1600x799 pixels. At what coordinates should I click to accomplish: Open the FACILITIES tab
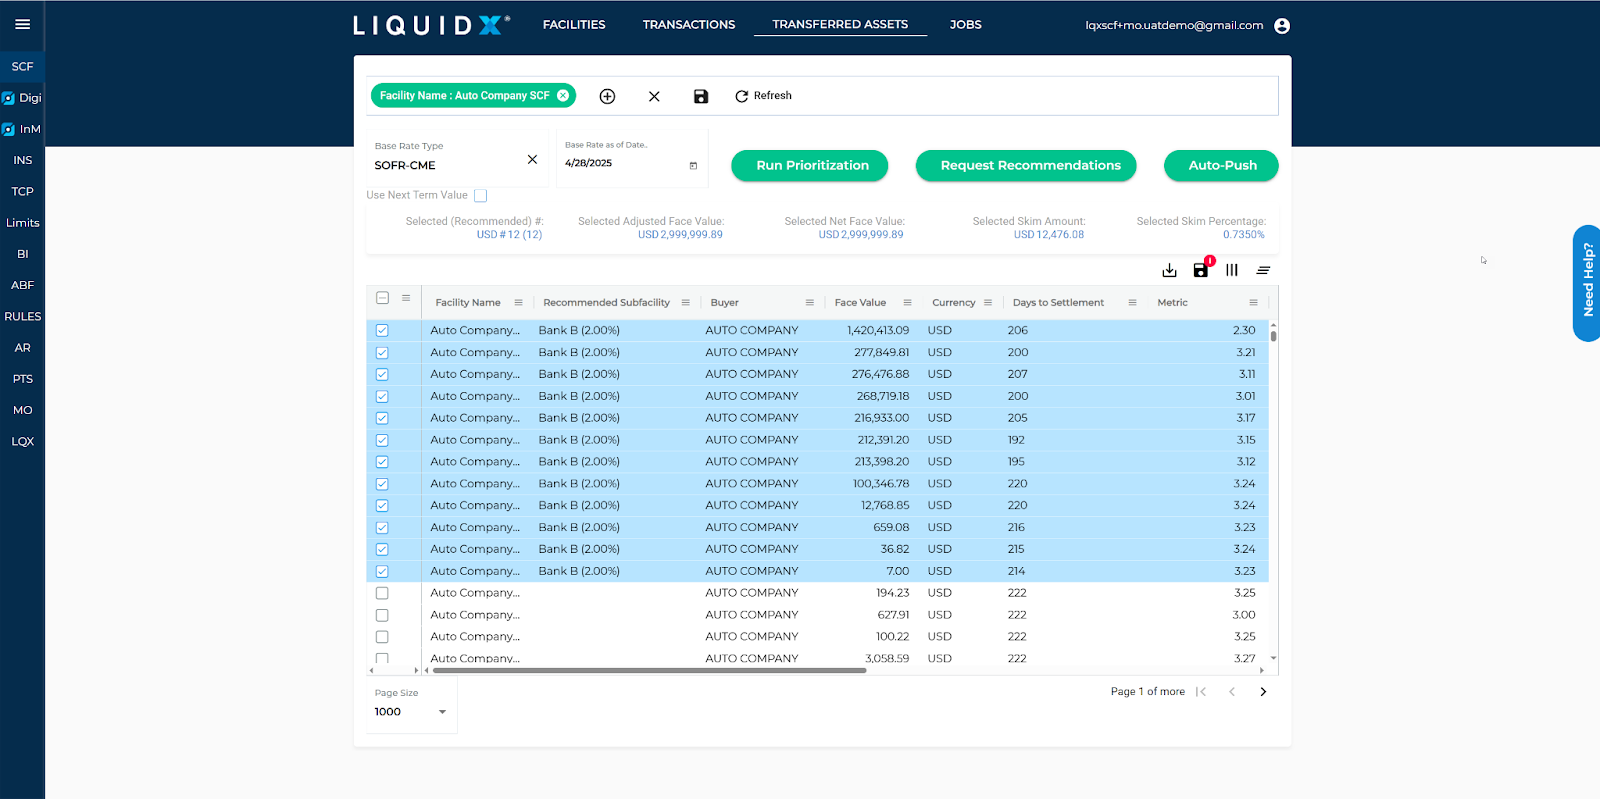tap(574, 25)
